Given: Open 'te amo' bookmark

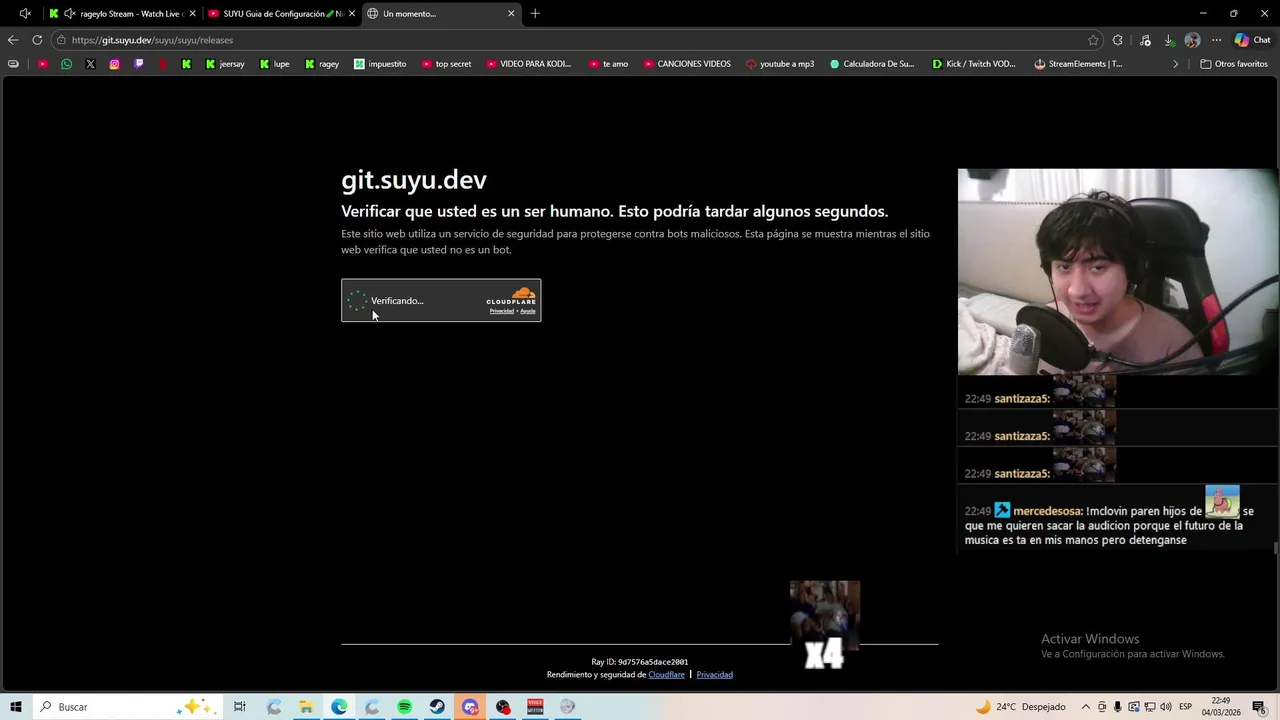Looking at the screenshot, I should (x=608, y=64).
